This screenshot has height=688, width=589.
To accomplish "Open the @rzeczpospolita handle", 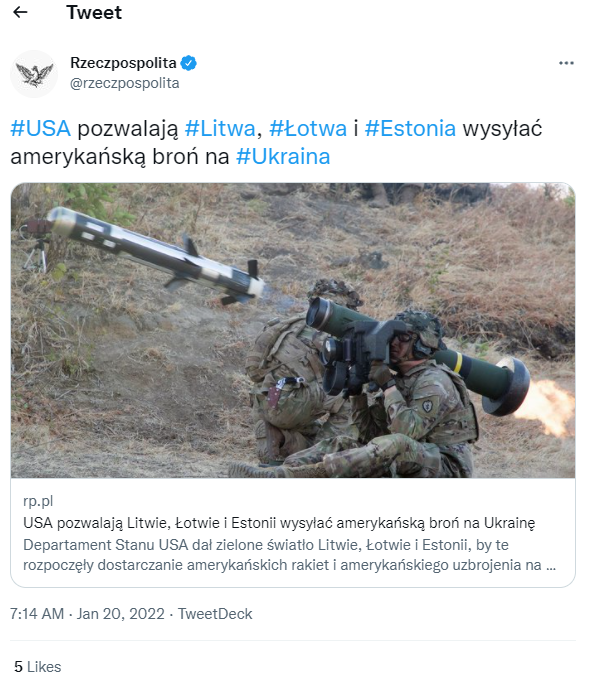I will pos(125,83).
